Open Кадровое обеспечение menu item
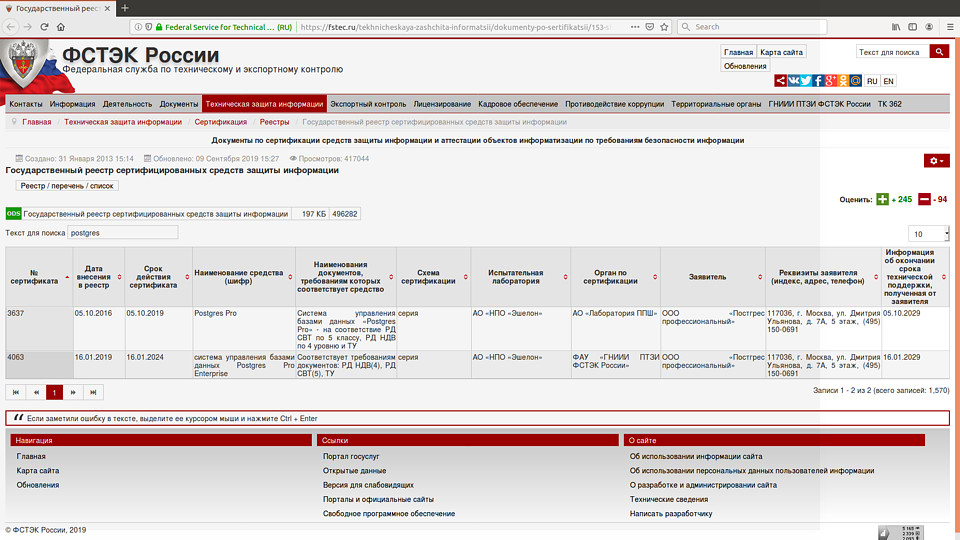Image resolution: width=960 pixels, height=540 pixels. (x=518, y=104)
